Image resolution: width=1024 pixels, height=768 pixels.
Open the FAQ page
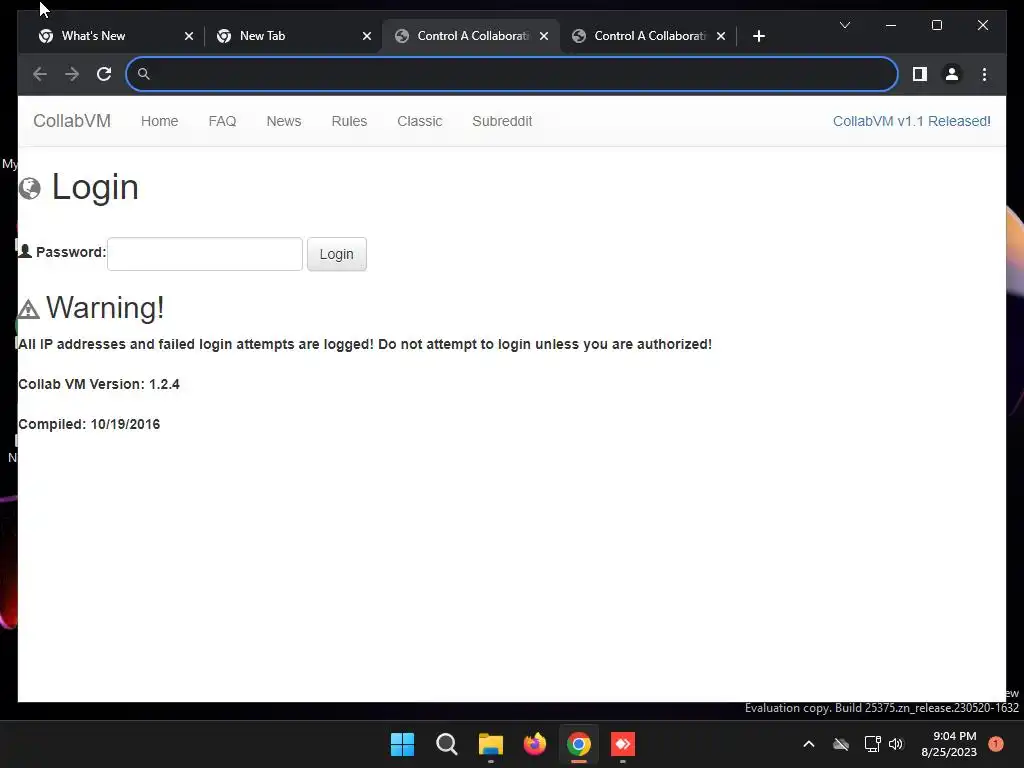click(x=222, y=121)
